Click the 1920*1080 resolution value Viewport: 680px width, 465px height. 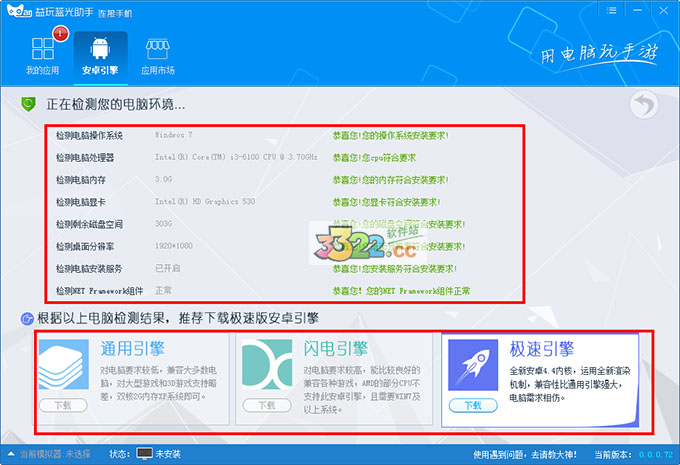174,246
